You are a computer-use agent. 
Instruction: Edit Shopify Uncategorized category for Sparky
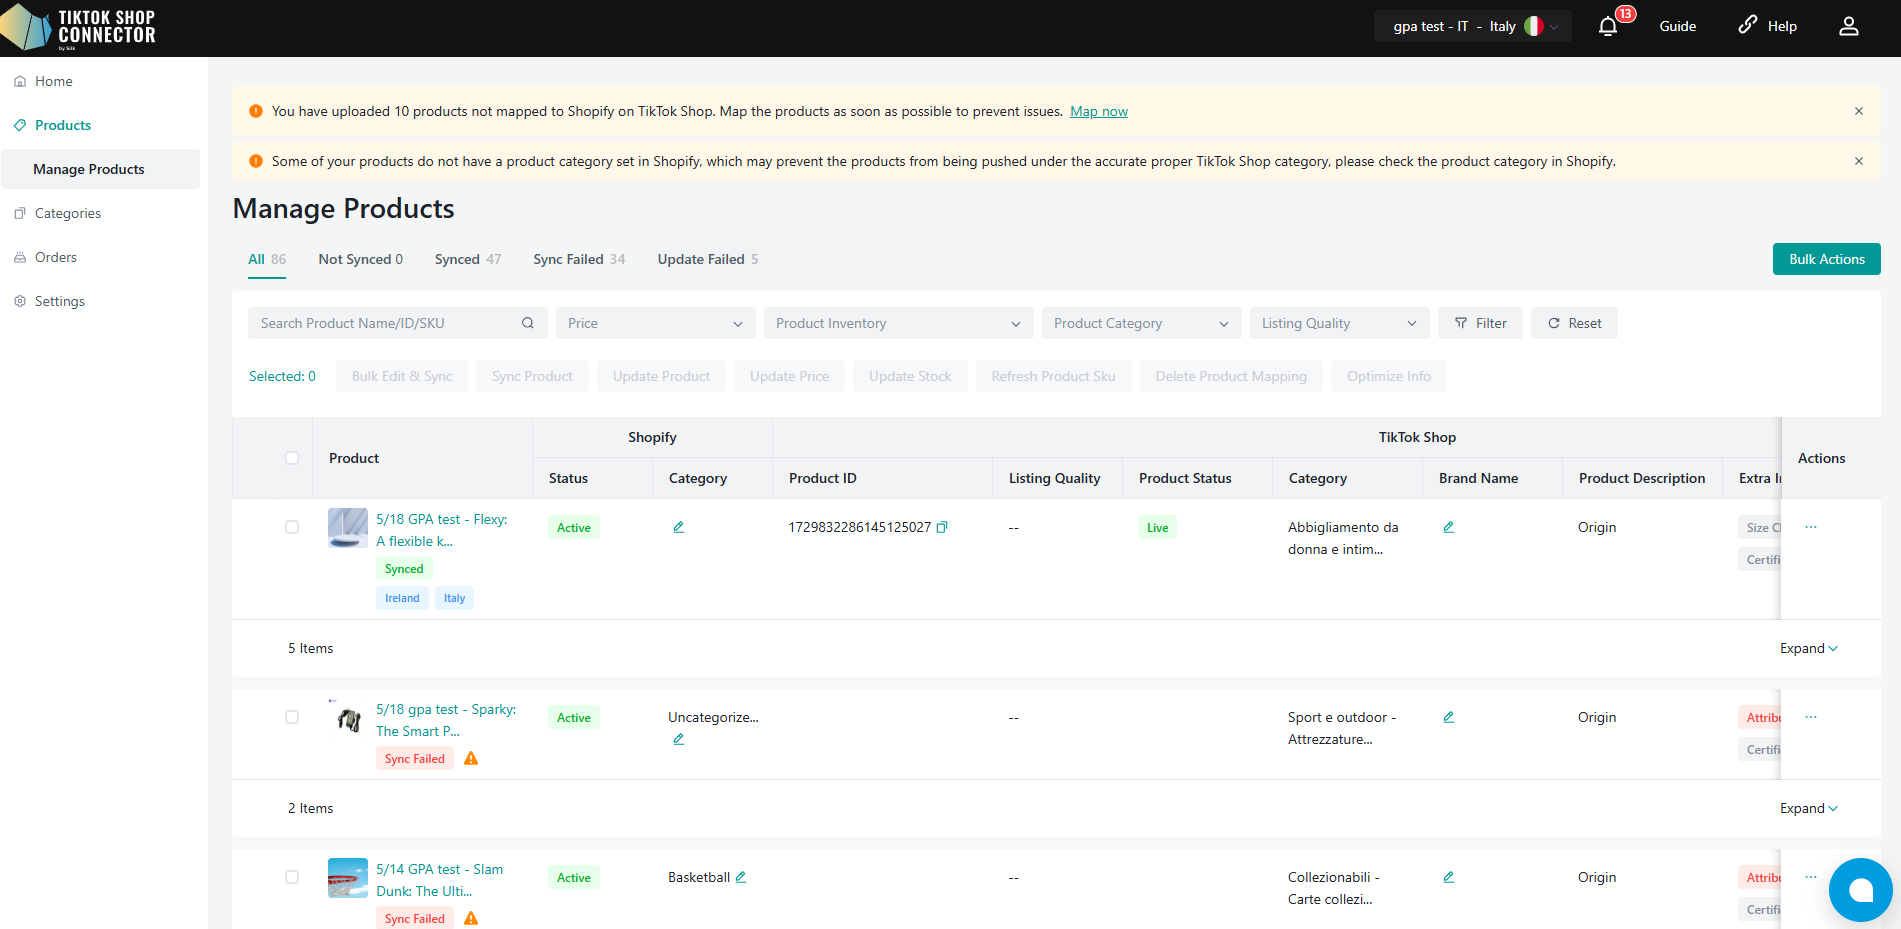[678, 739]
